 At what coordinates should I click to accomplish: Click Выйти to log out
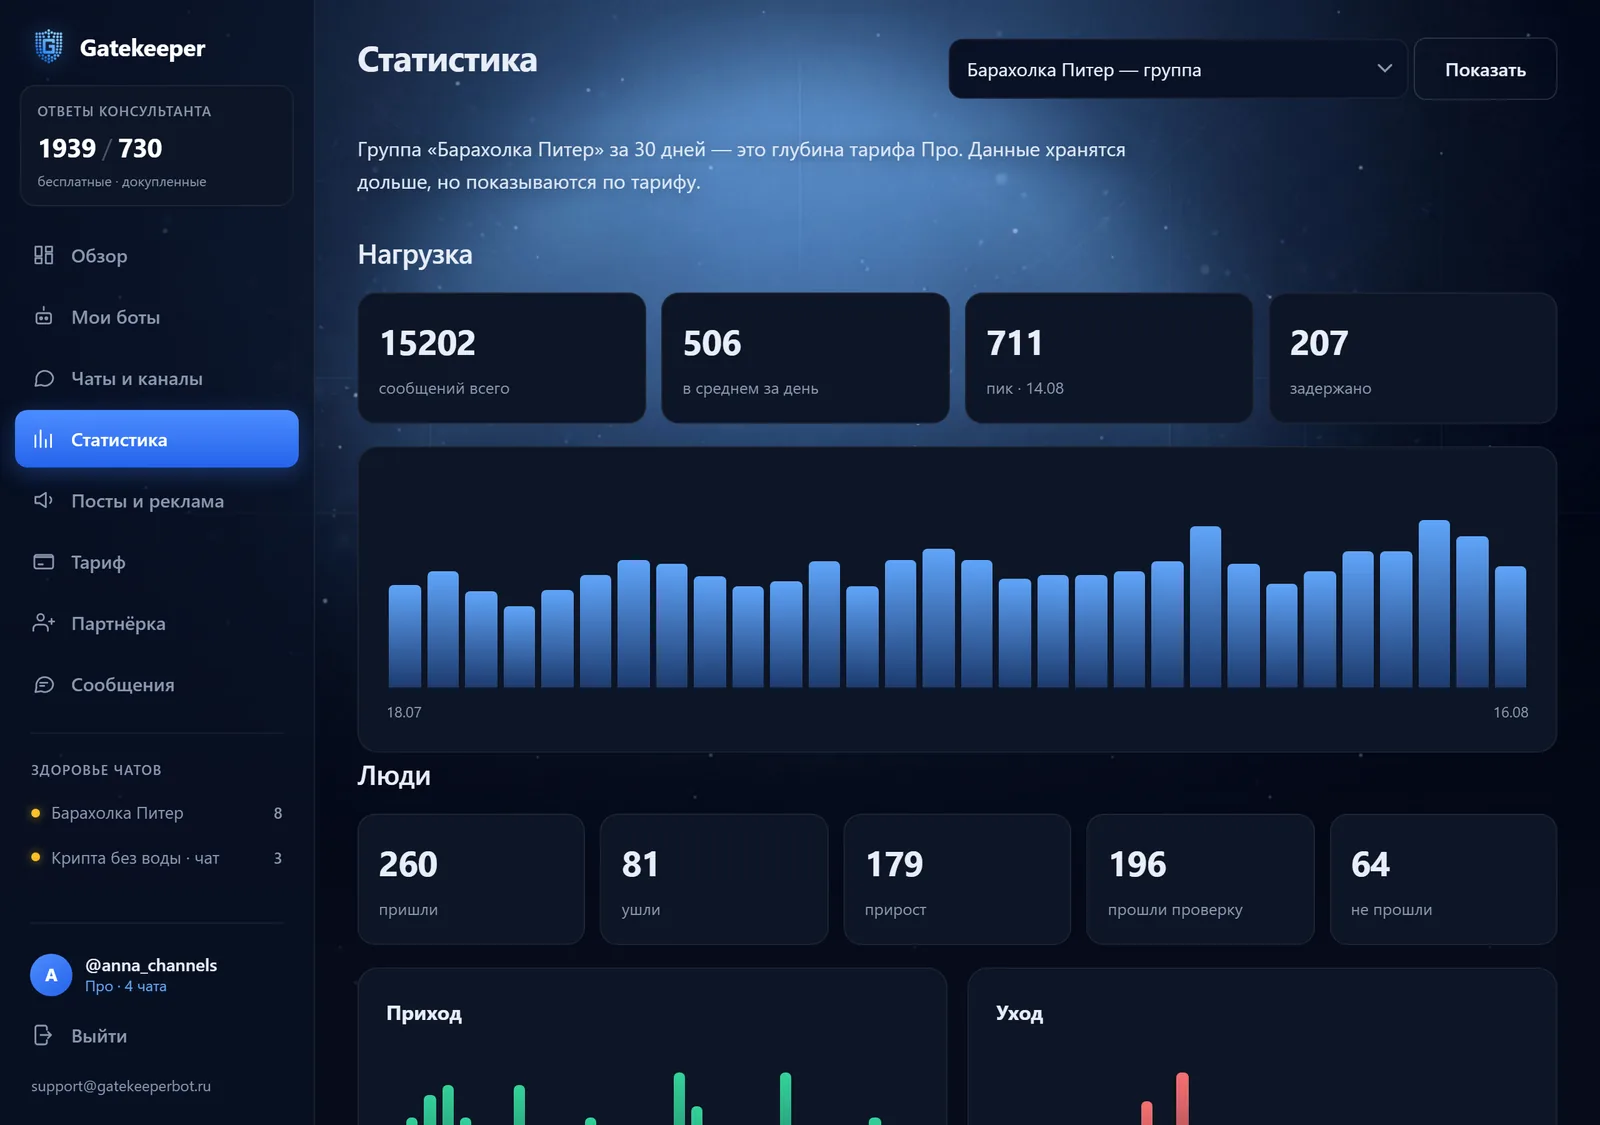click(157, 1035)
